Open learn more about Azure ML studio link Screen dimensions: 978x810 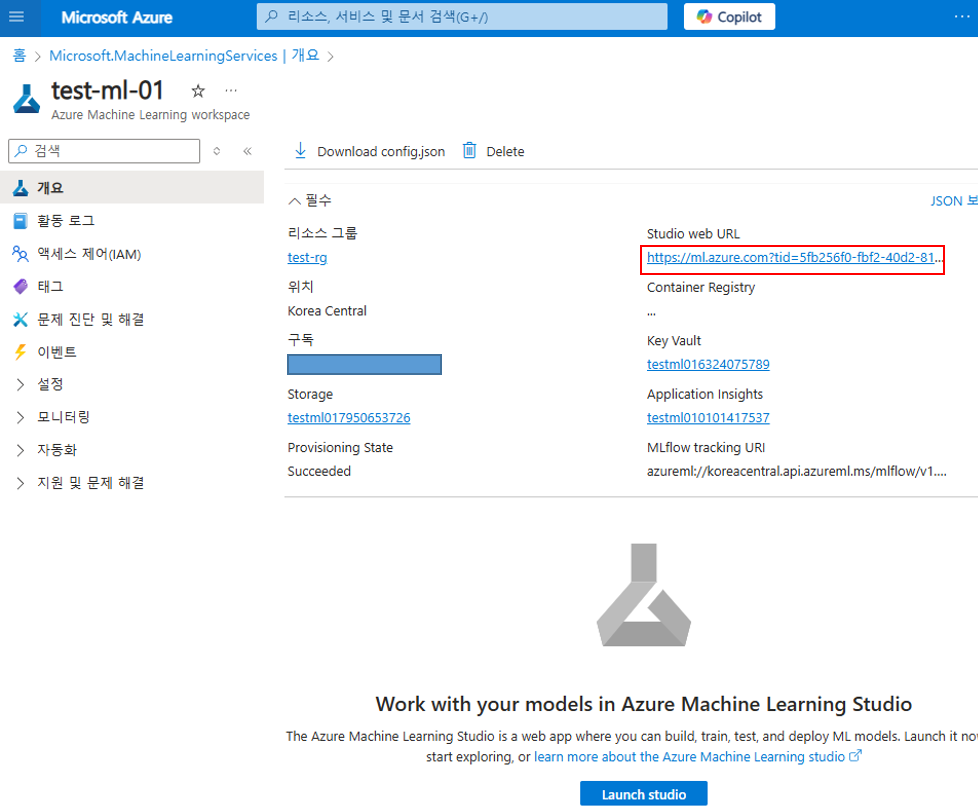(x=697, y=756)
